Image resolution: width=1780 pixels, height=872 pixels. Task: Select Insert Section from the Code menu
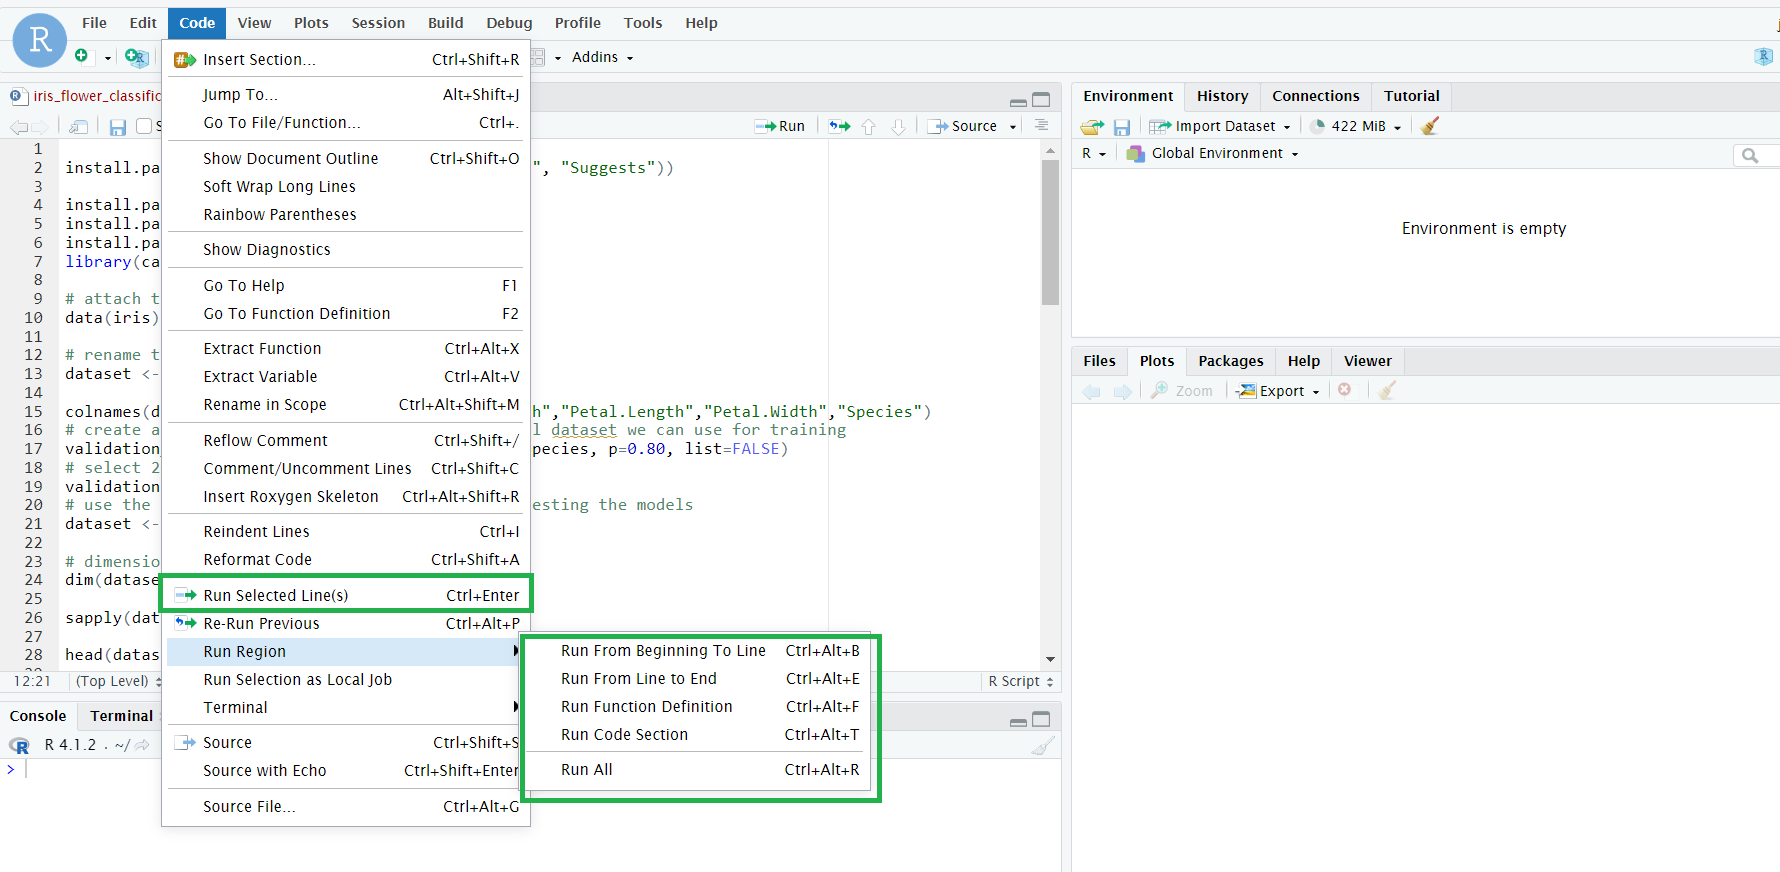click(x=345, y=60)
